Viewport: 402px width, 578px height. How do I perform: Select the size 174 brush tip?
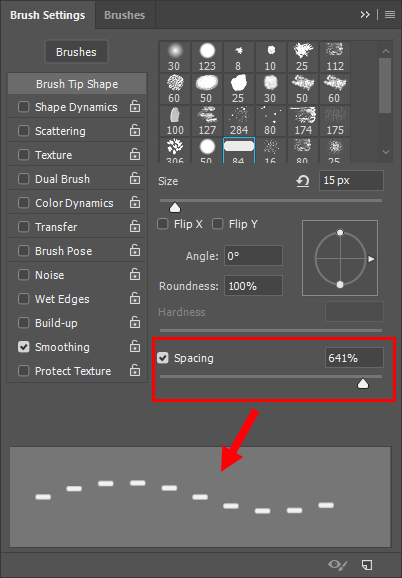(x=303, y=121)
